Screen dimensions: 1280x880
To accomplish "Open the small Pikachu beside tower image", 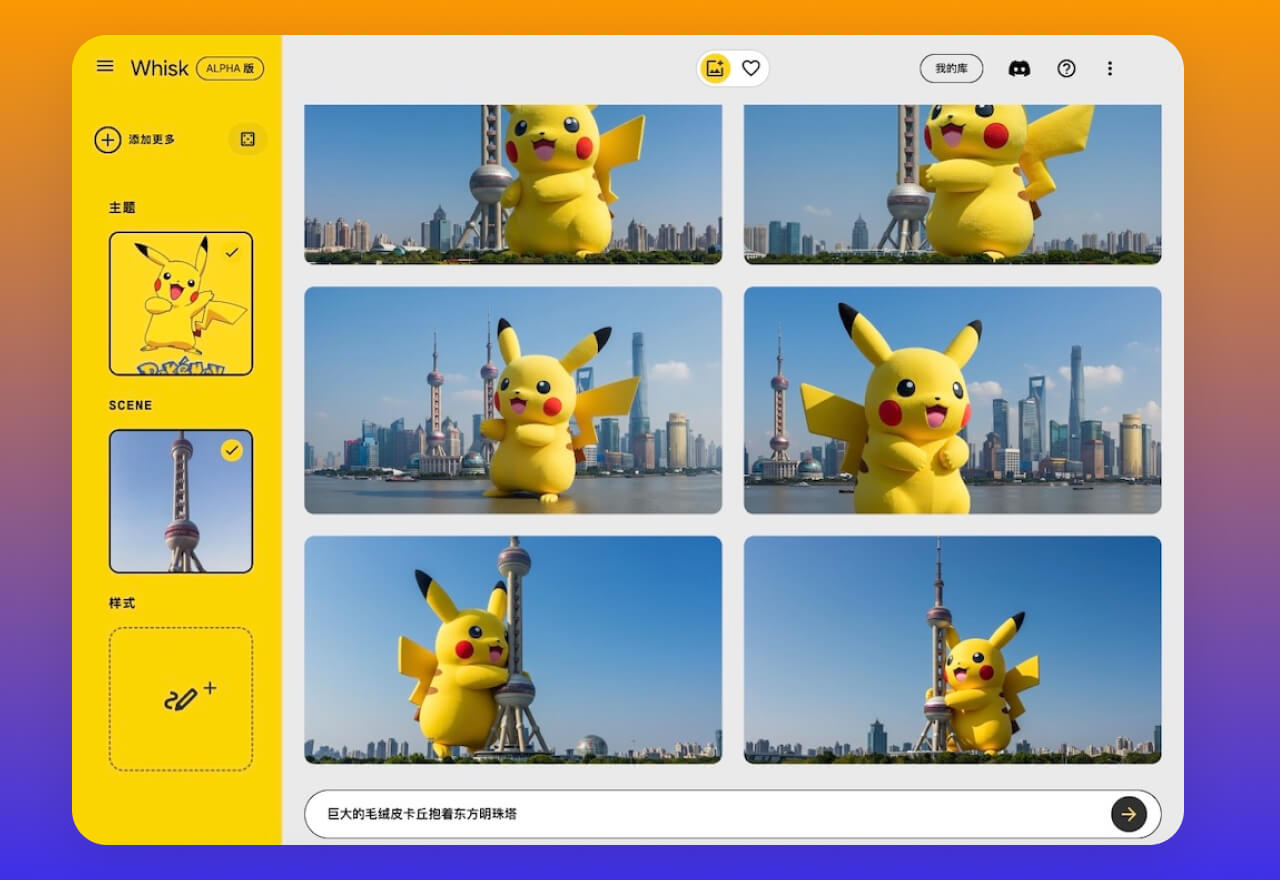I will point(952,649).
